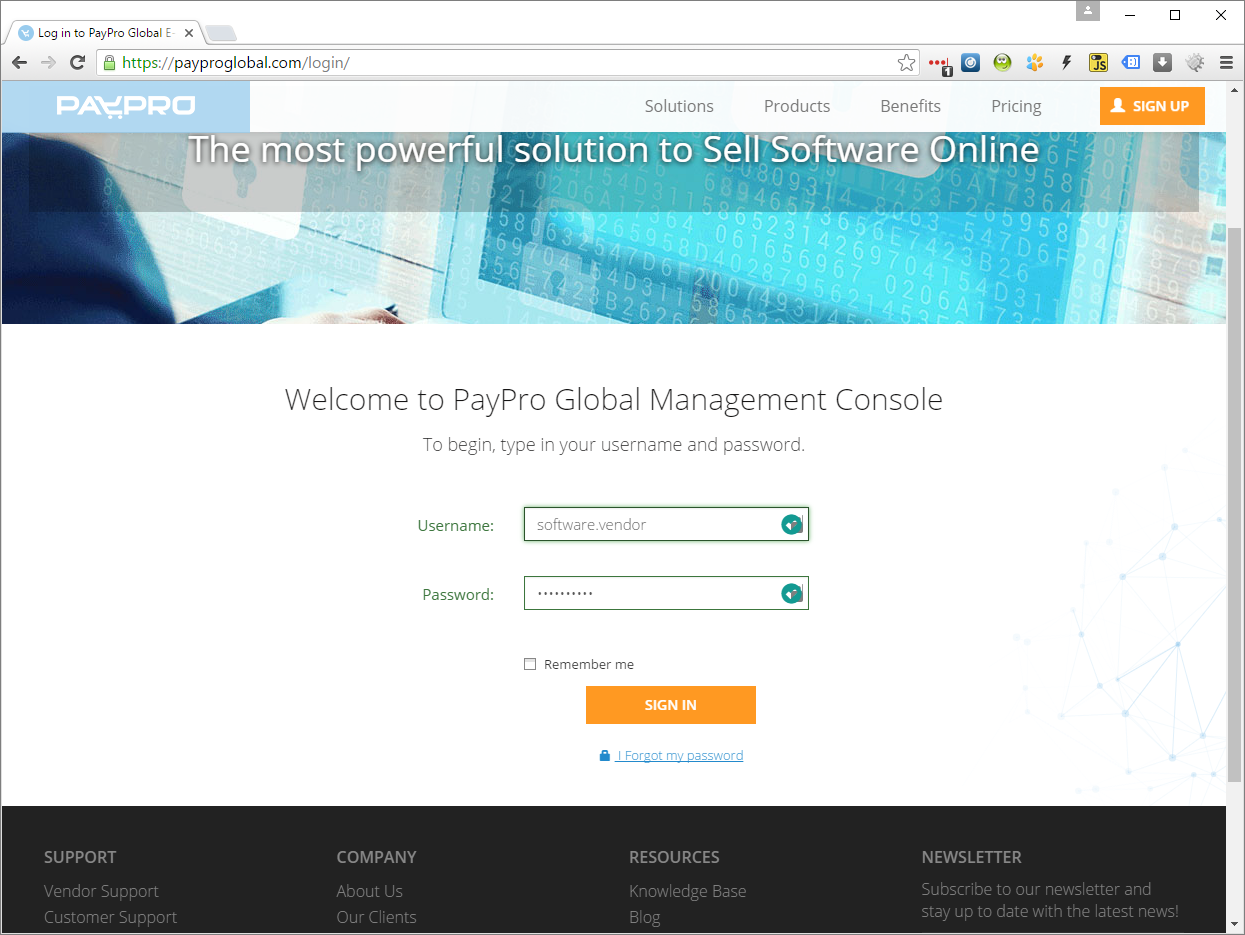Image resolution: width=1245 pixels, height=935 pixels.
Task: Open the Products menu
Action: pyautogui.click(x=797, y=106)
